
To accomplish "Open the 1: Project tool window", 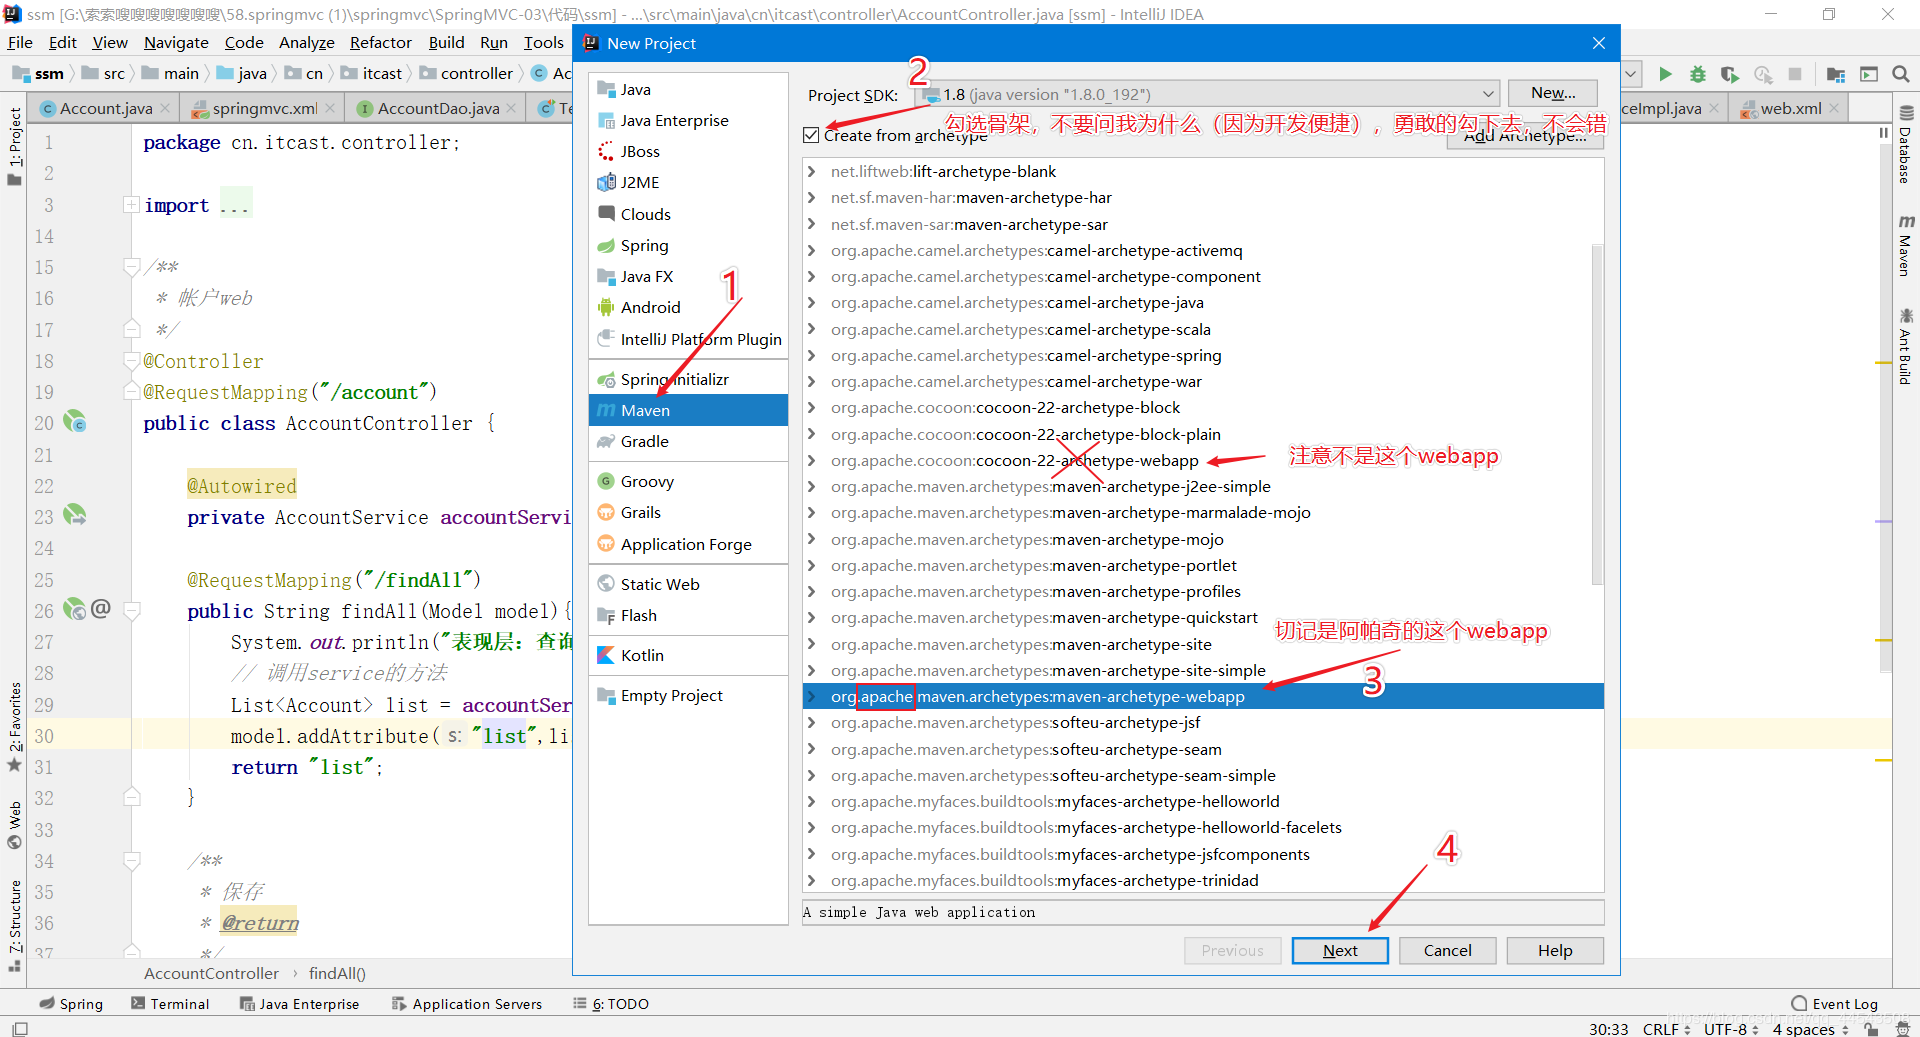I will [x=14, y=145].
